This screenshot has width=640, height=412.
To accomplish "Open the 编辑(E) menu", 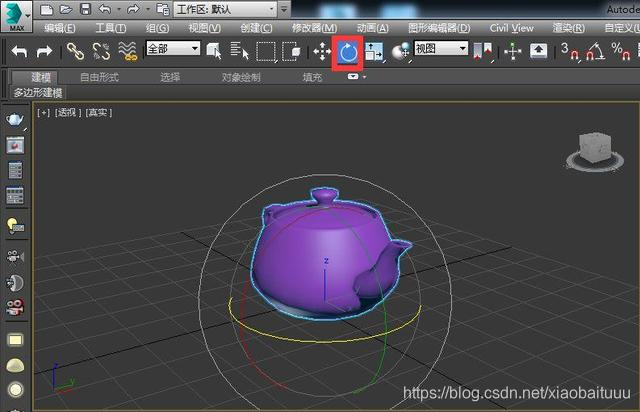I will tap(60, 28).
